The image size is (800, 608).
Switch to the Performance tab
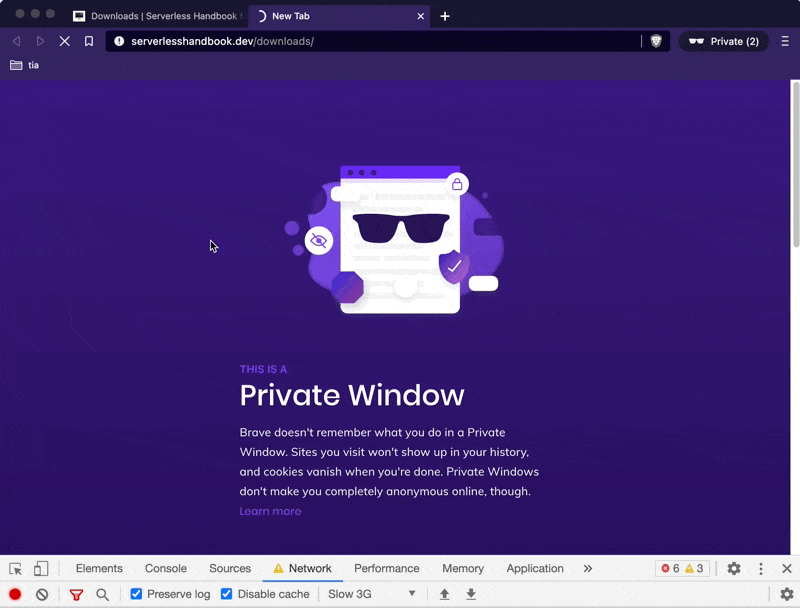[x=387, y=569]
